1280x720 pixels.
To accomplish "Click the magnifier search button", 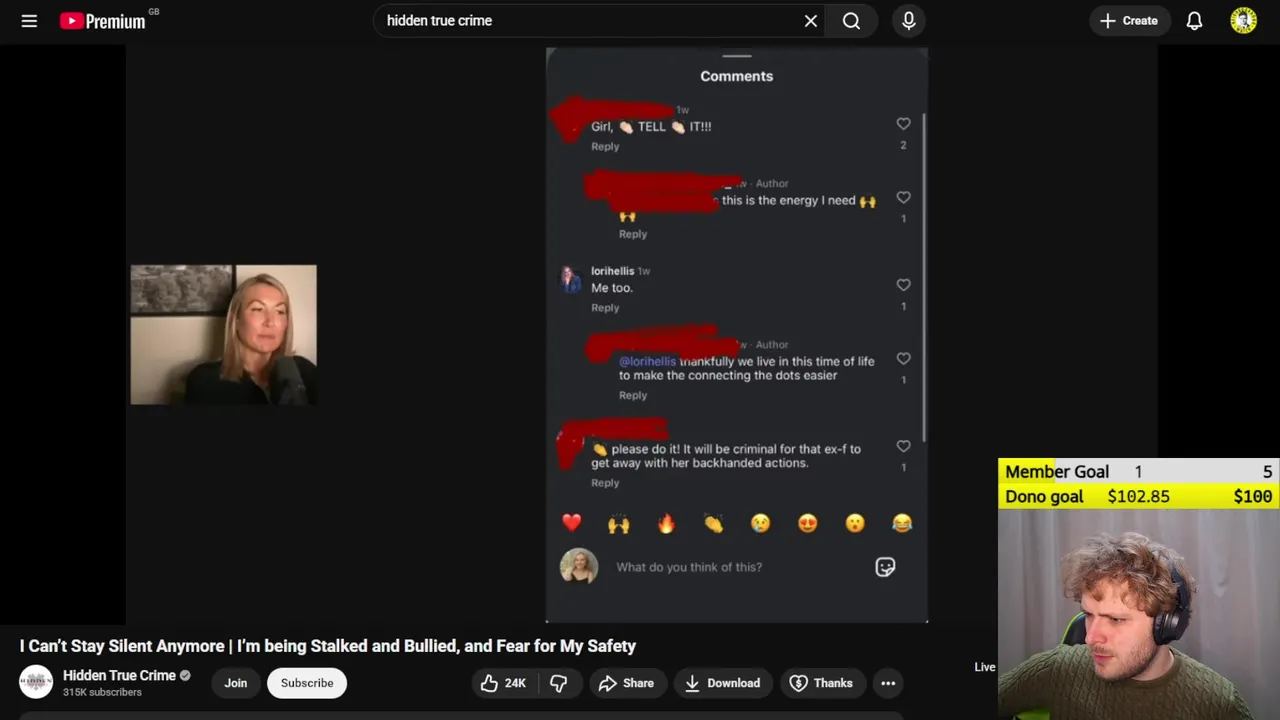I will coord(852,20).
